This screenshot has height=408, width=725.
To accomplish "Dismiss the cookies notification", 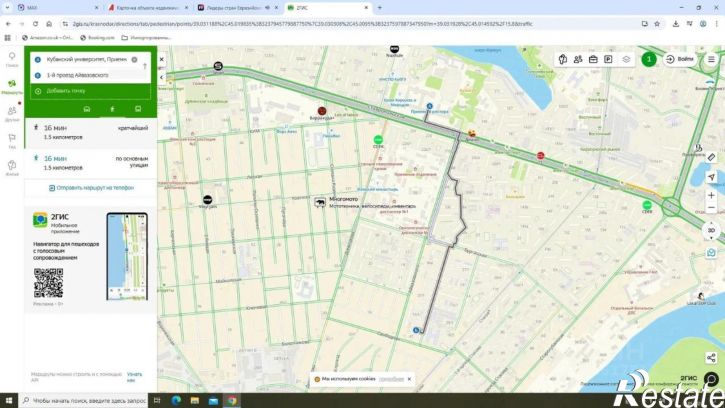I will [x=409, y=379].
